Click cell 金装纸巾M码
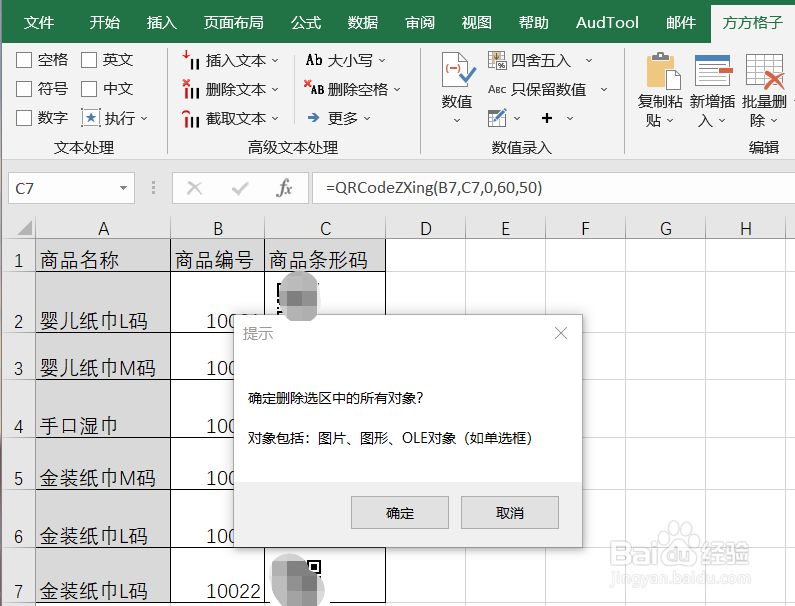 [x=103, y=464]
